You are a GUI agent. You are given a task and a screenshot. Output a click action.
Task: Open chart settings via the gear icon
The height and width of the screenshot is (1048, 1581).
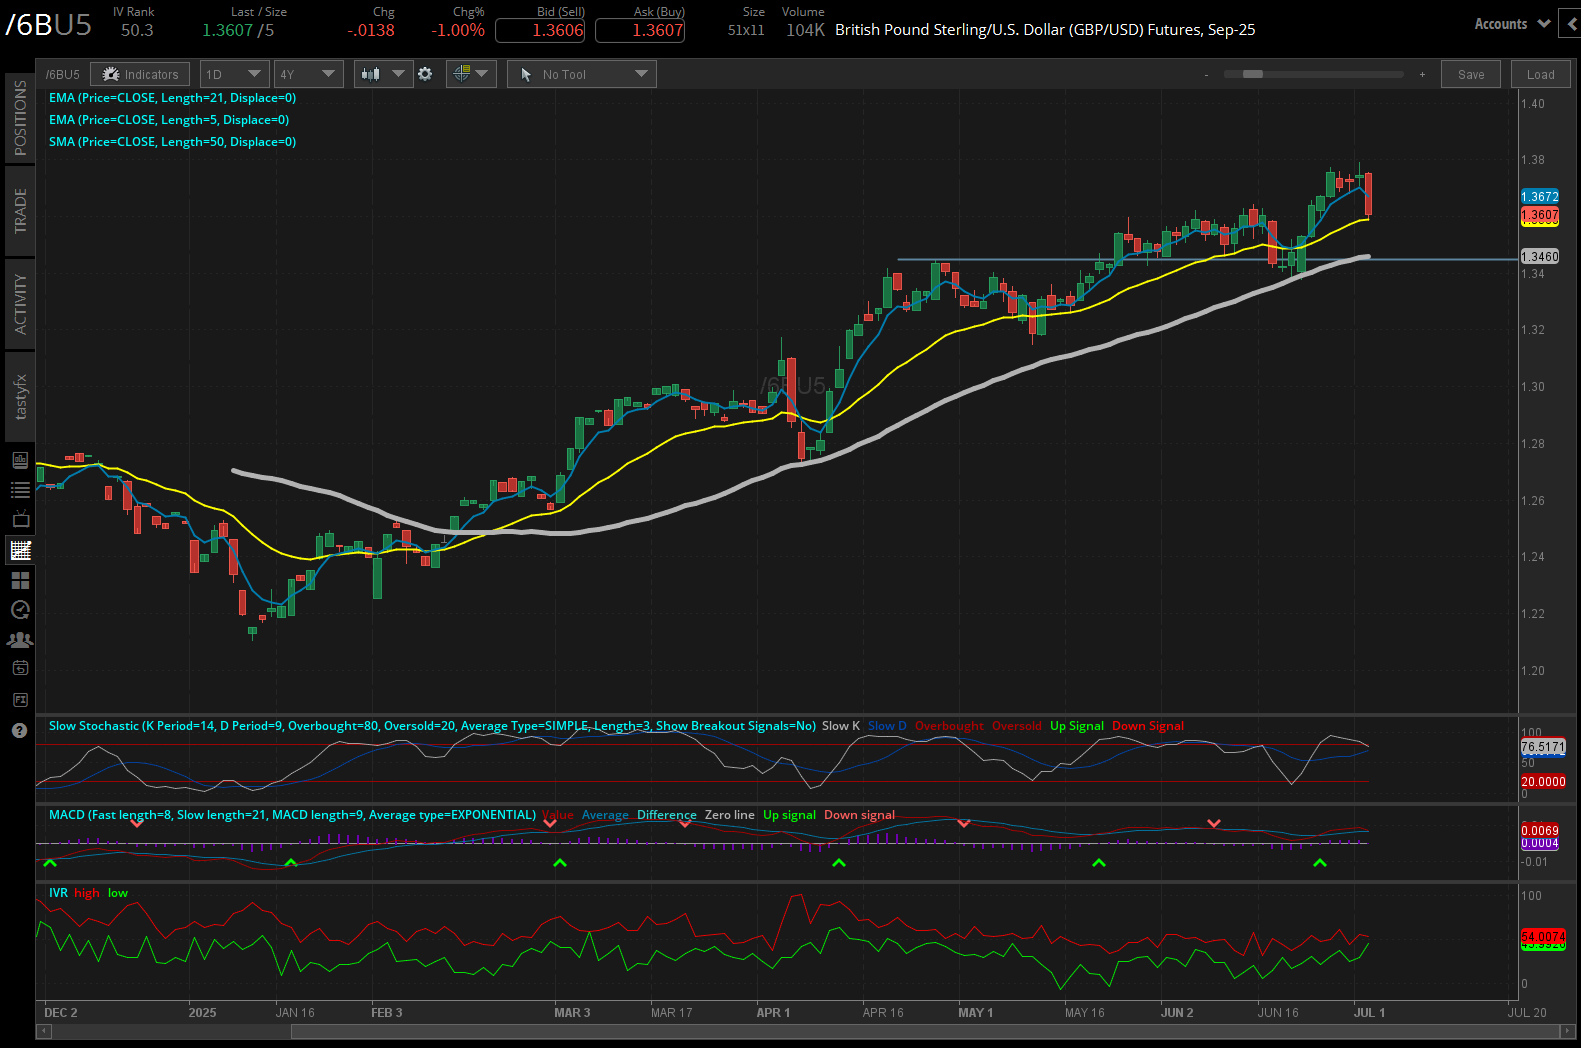pyautogui.click(x=425, y=74)
